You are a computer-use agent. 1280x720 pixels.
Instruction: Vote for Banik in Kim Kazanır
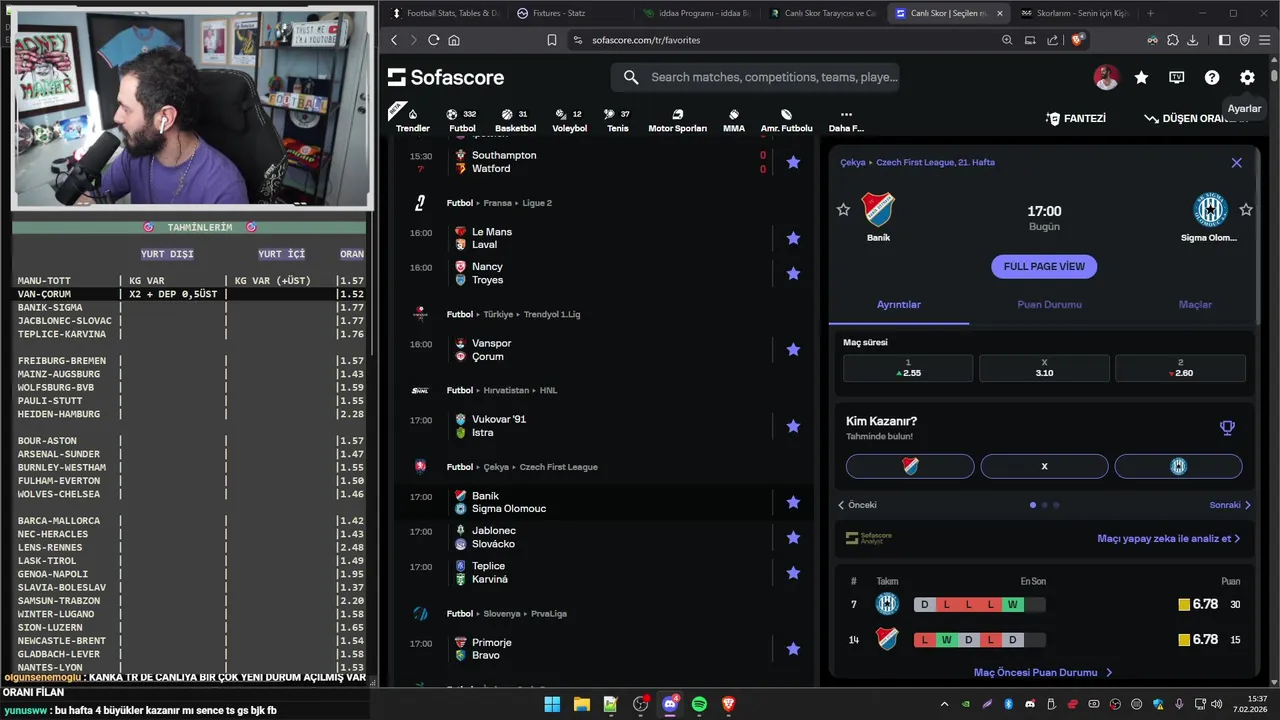point(910,466)
